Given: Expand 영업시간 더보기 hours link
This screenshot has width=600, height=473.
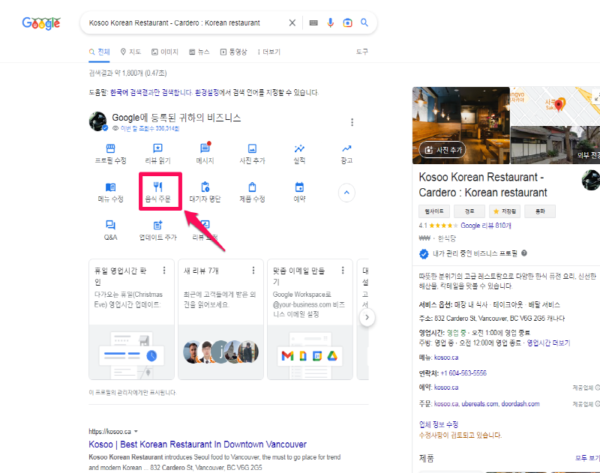Looking at the screenshot, I should pos(548,343).
